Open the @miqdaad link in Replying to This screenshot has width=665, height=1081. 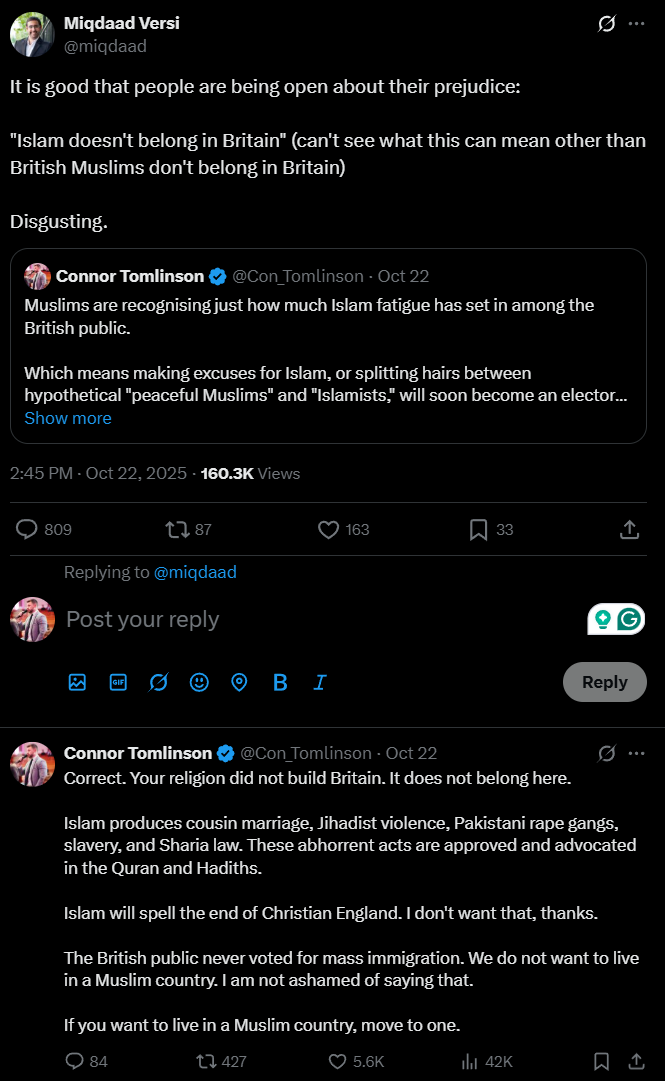[195, 572]
